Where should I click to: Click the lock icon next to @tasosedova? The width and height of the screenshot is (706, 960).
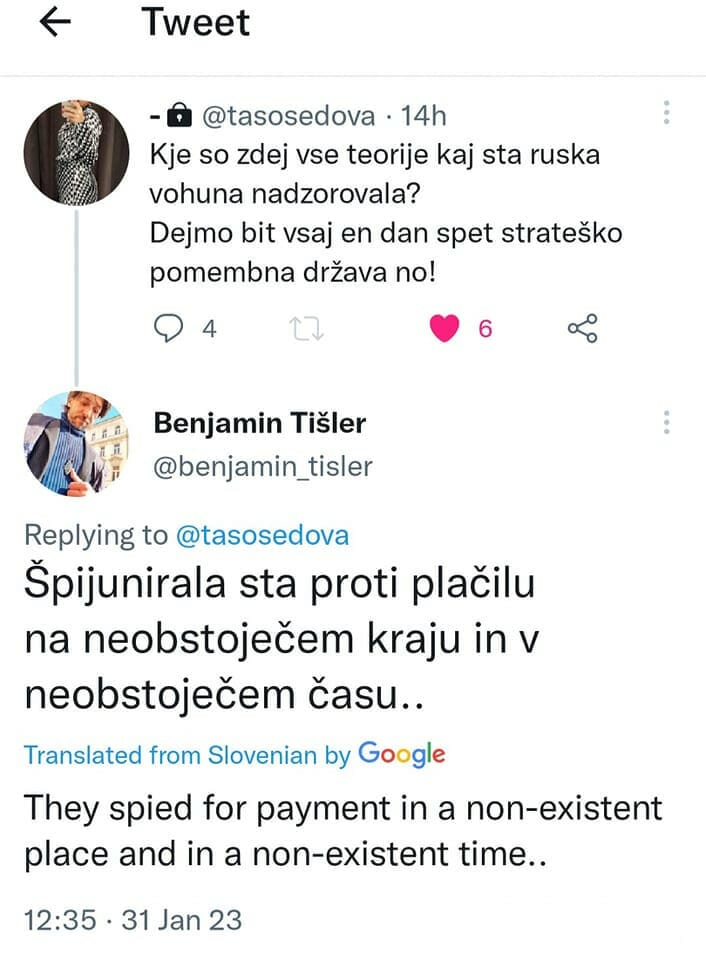(179, 117)
